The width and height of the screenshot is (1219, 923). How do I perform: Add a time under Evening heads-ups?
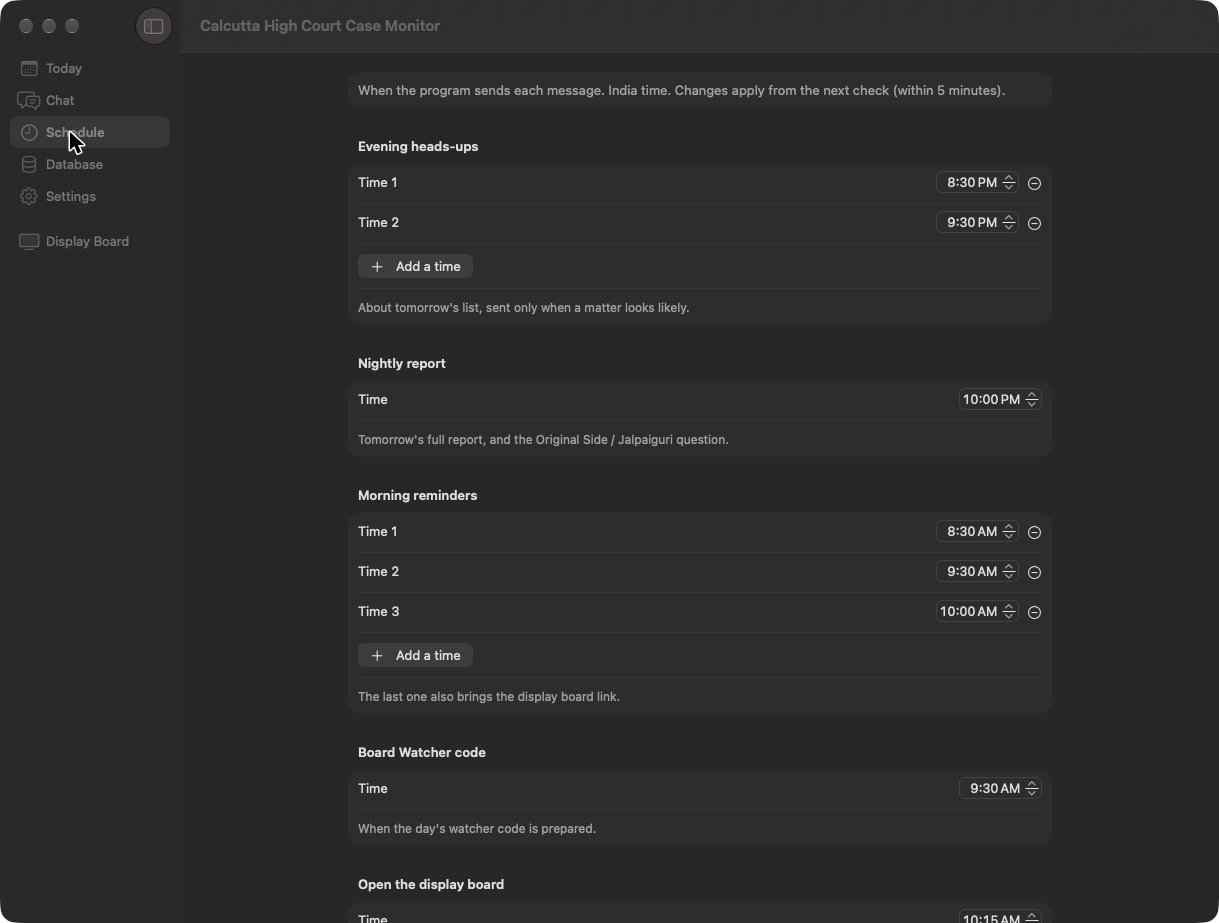[415, 266]
